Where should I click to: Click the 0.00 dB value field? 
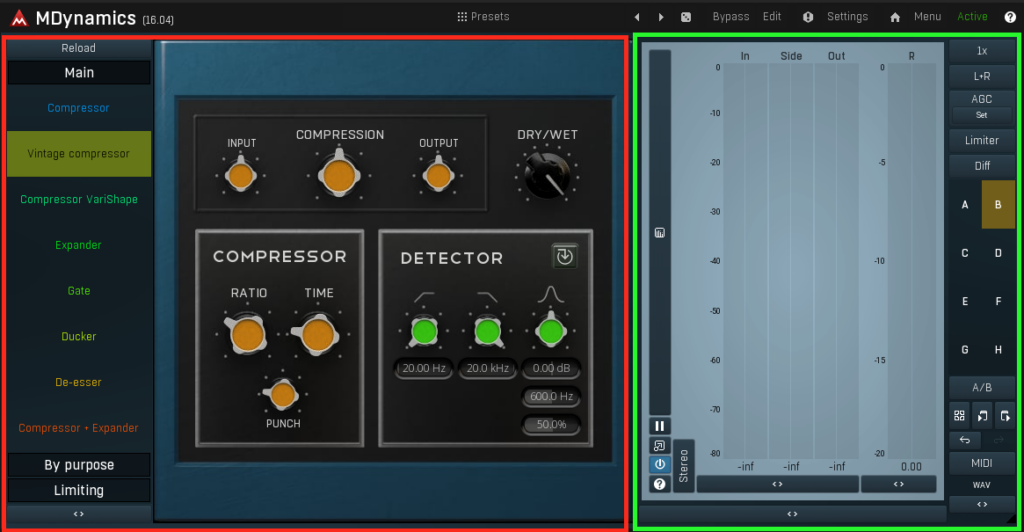click(551, 368)
